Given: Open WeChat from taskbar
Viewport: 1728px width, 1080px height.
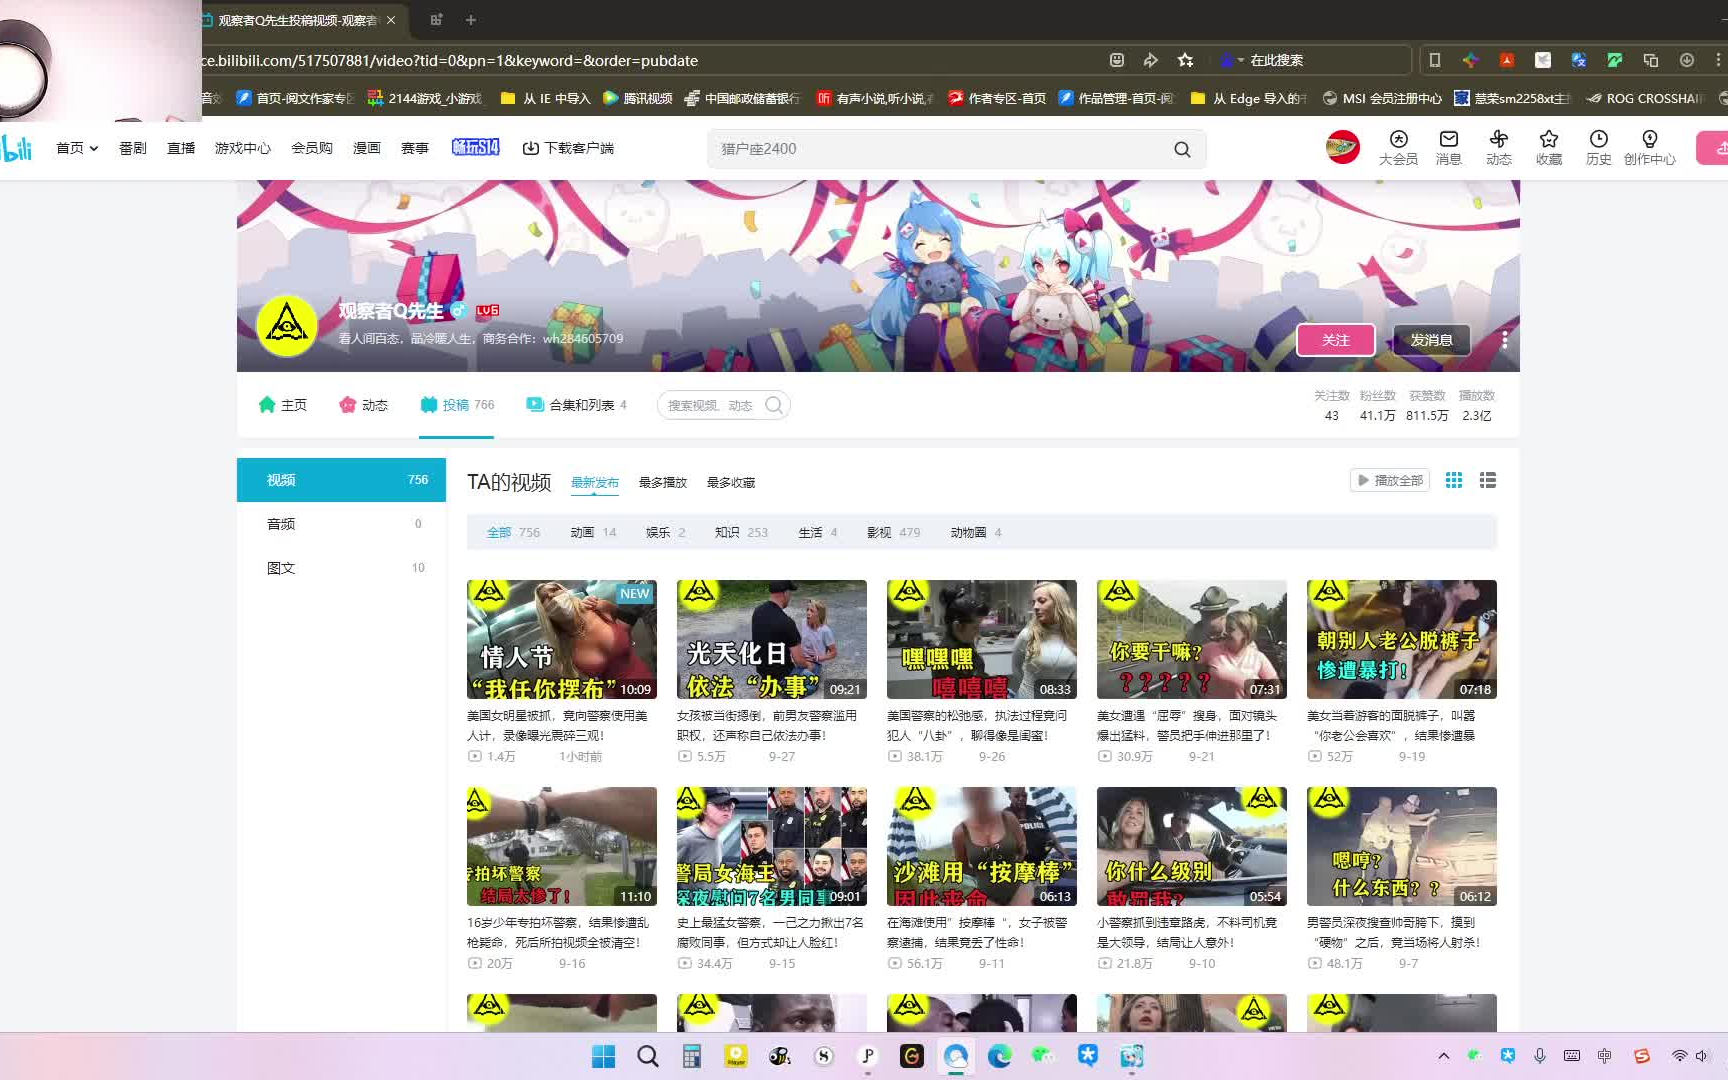Looking at the screenshot, I should pyautogui.click(x=1043, y=1056).
